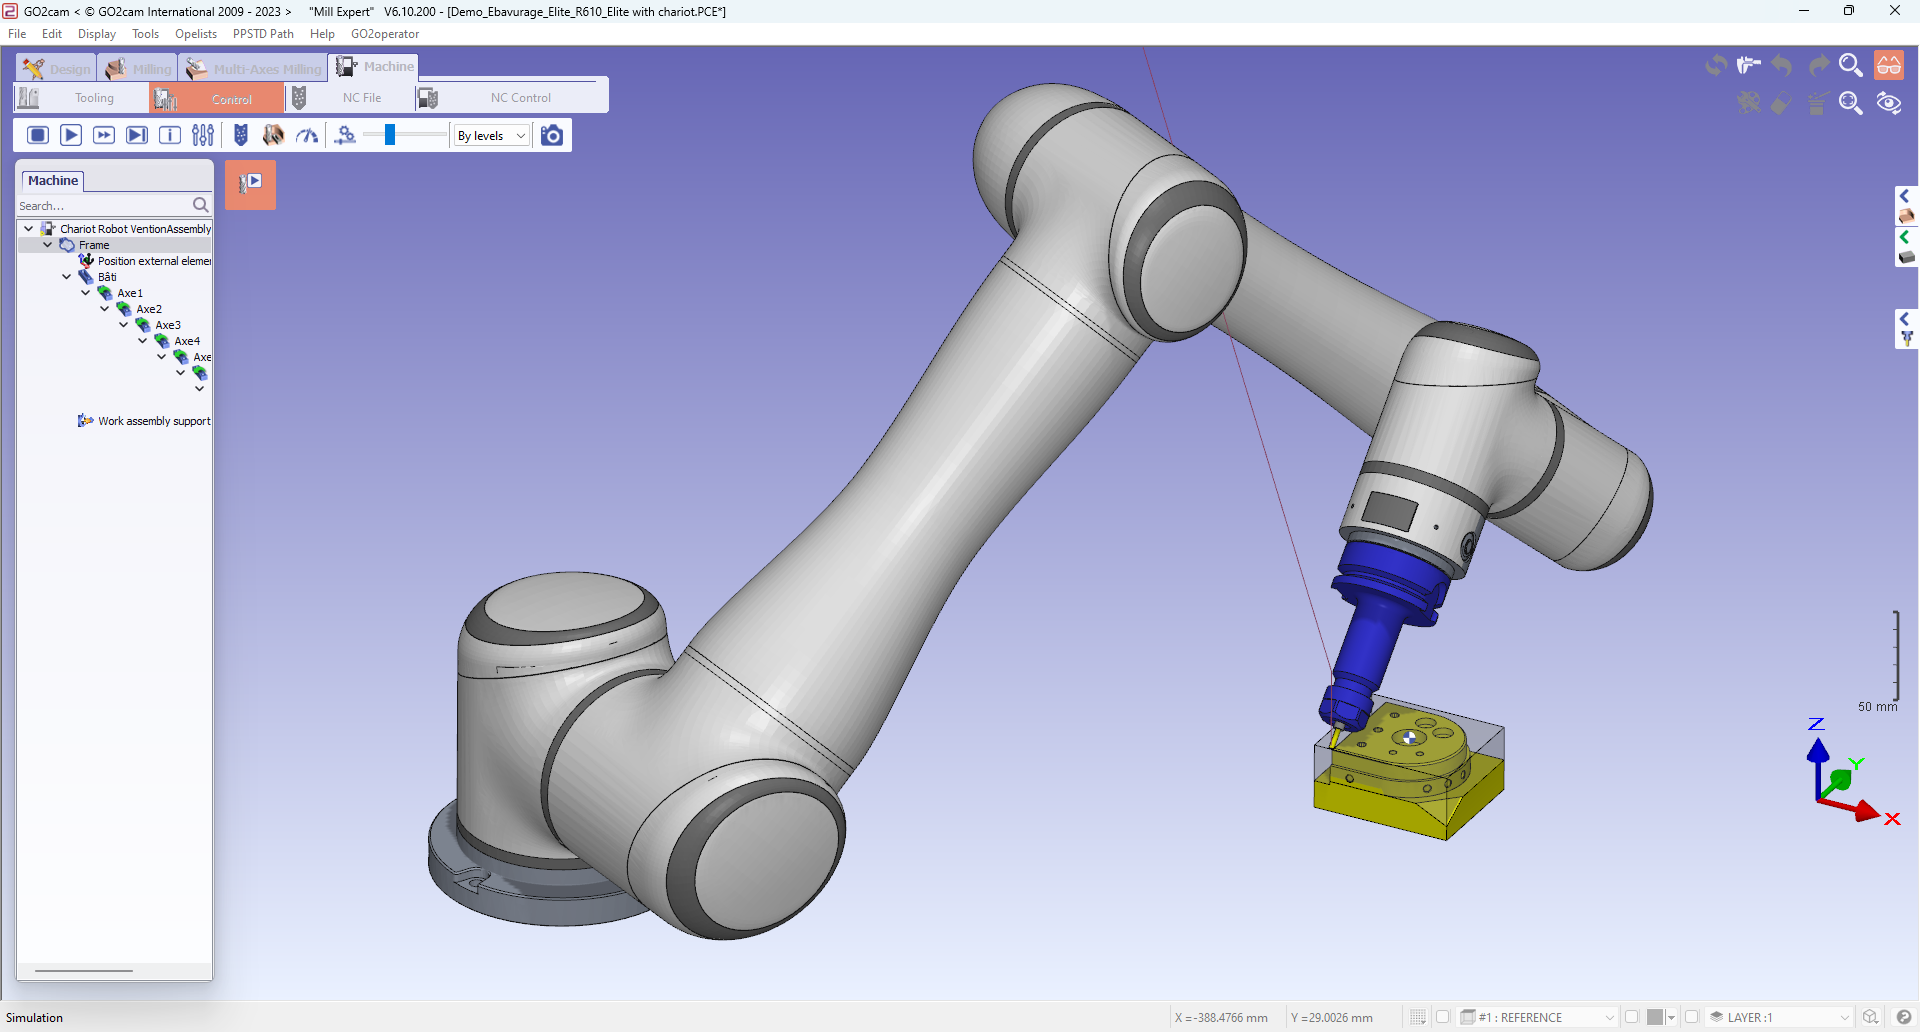The height and width of the screenshot is (1032, 1920).
Task: Open the NC File section
Action: [348, 98]
